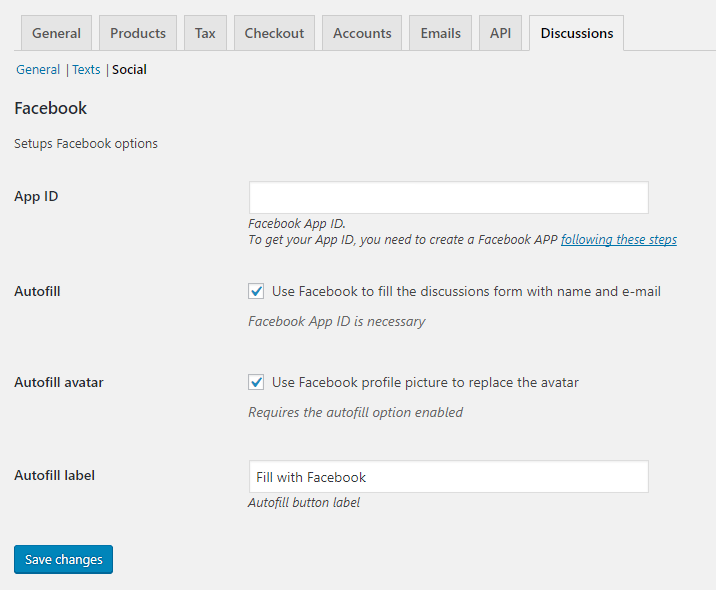Uncheck the Autofill avatar checkbox

(x=256, y=382)
